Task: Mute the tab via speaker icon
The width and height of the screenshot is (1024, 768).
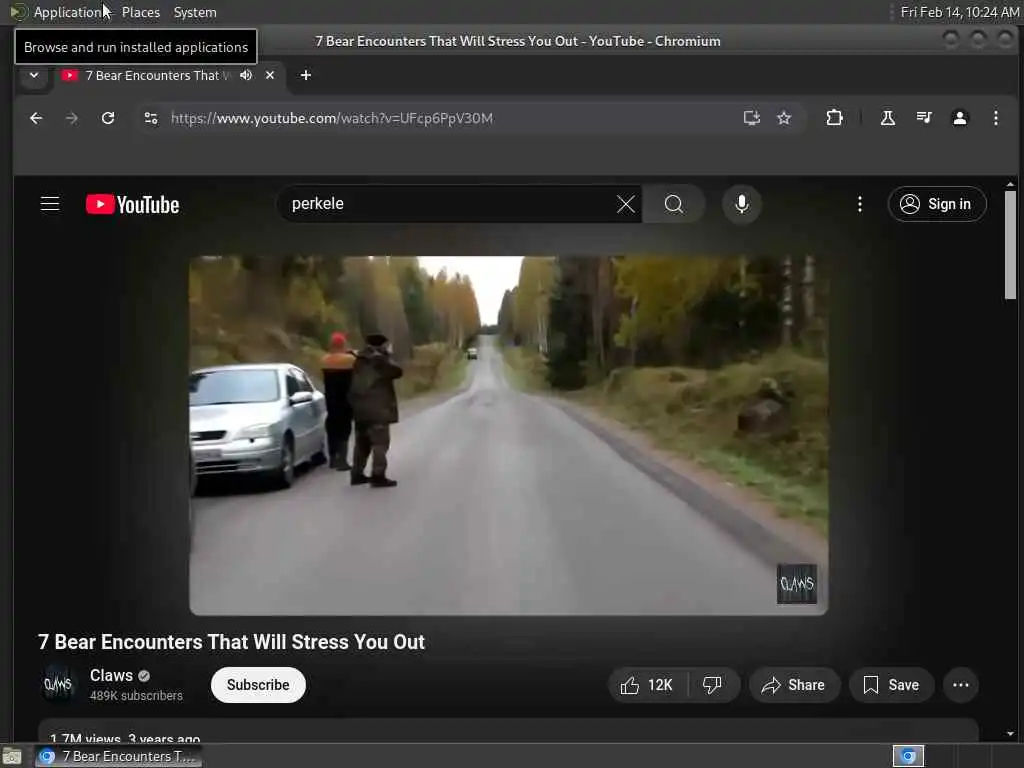Action: click(x=246, y=75)
